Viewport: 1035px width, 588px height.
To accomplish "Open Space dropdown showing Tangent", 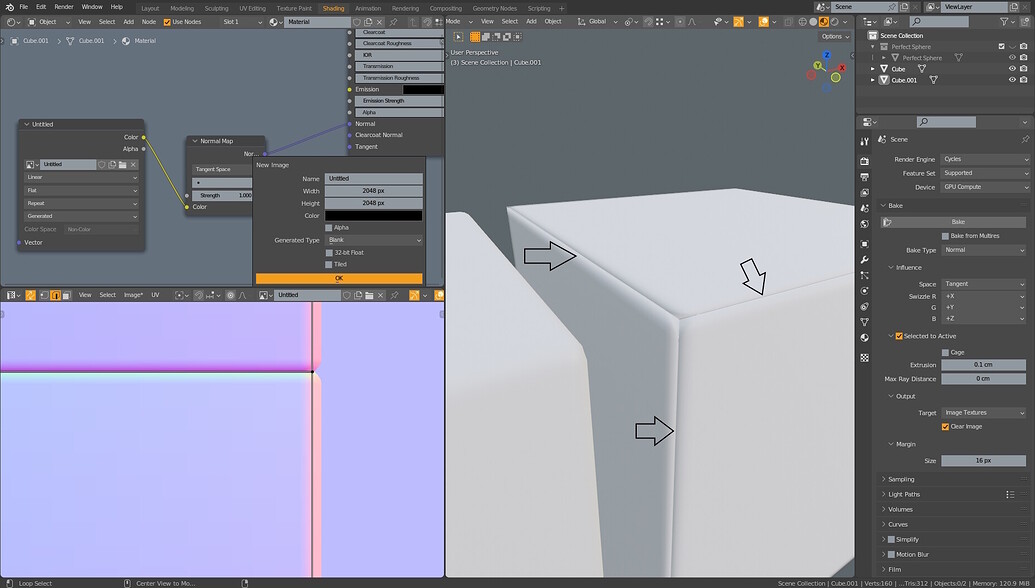I will click(984, 284).
